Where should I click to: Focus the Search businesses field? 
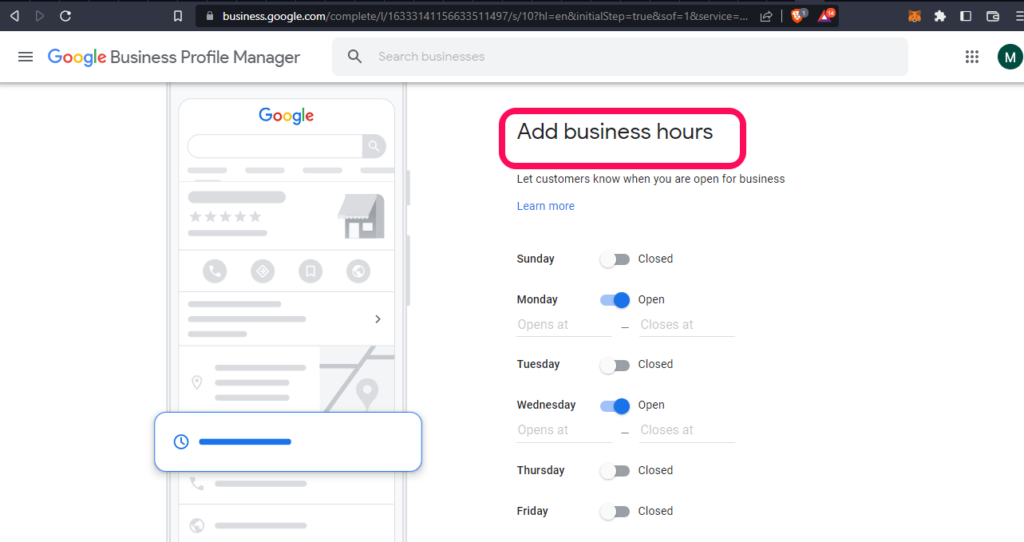(620, 57)
